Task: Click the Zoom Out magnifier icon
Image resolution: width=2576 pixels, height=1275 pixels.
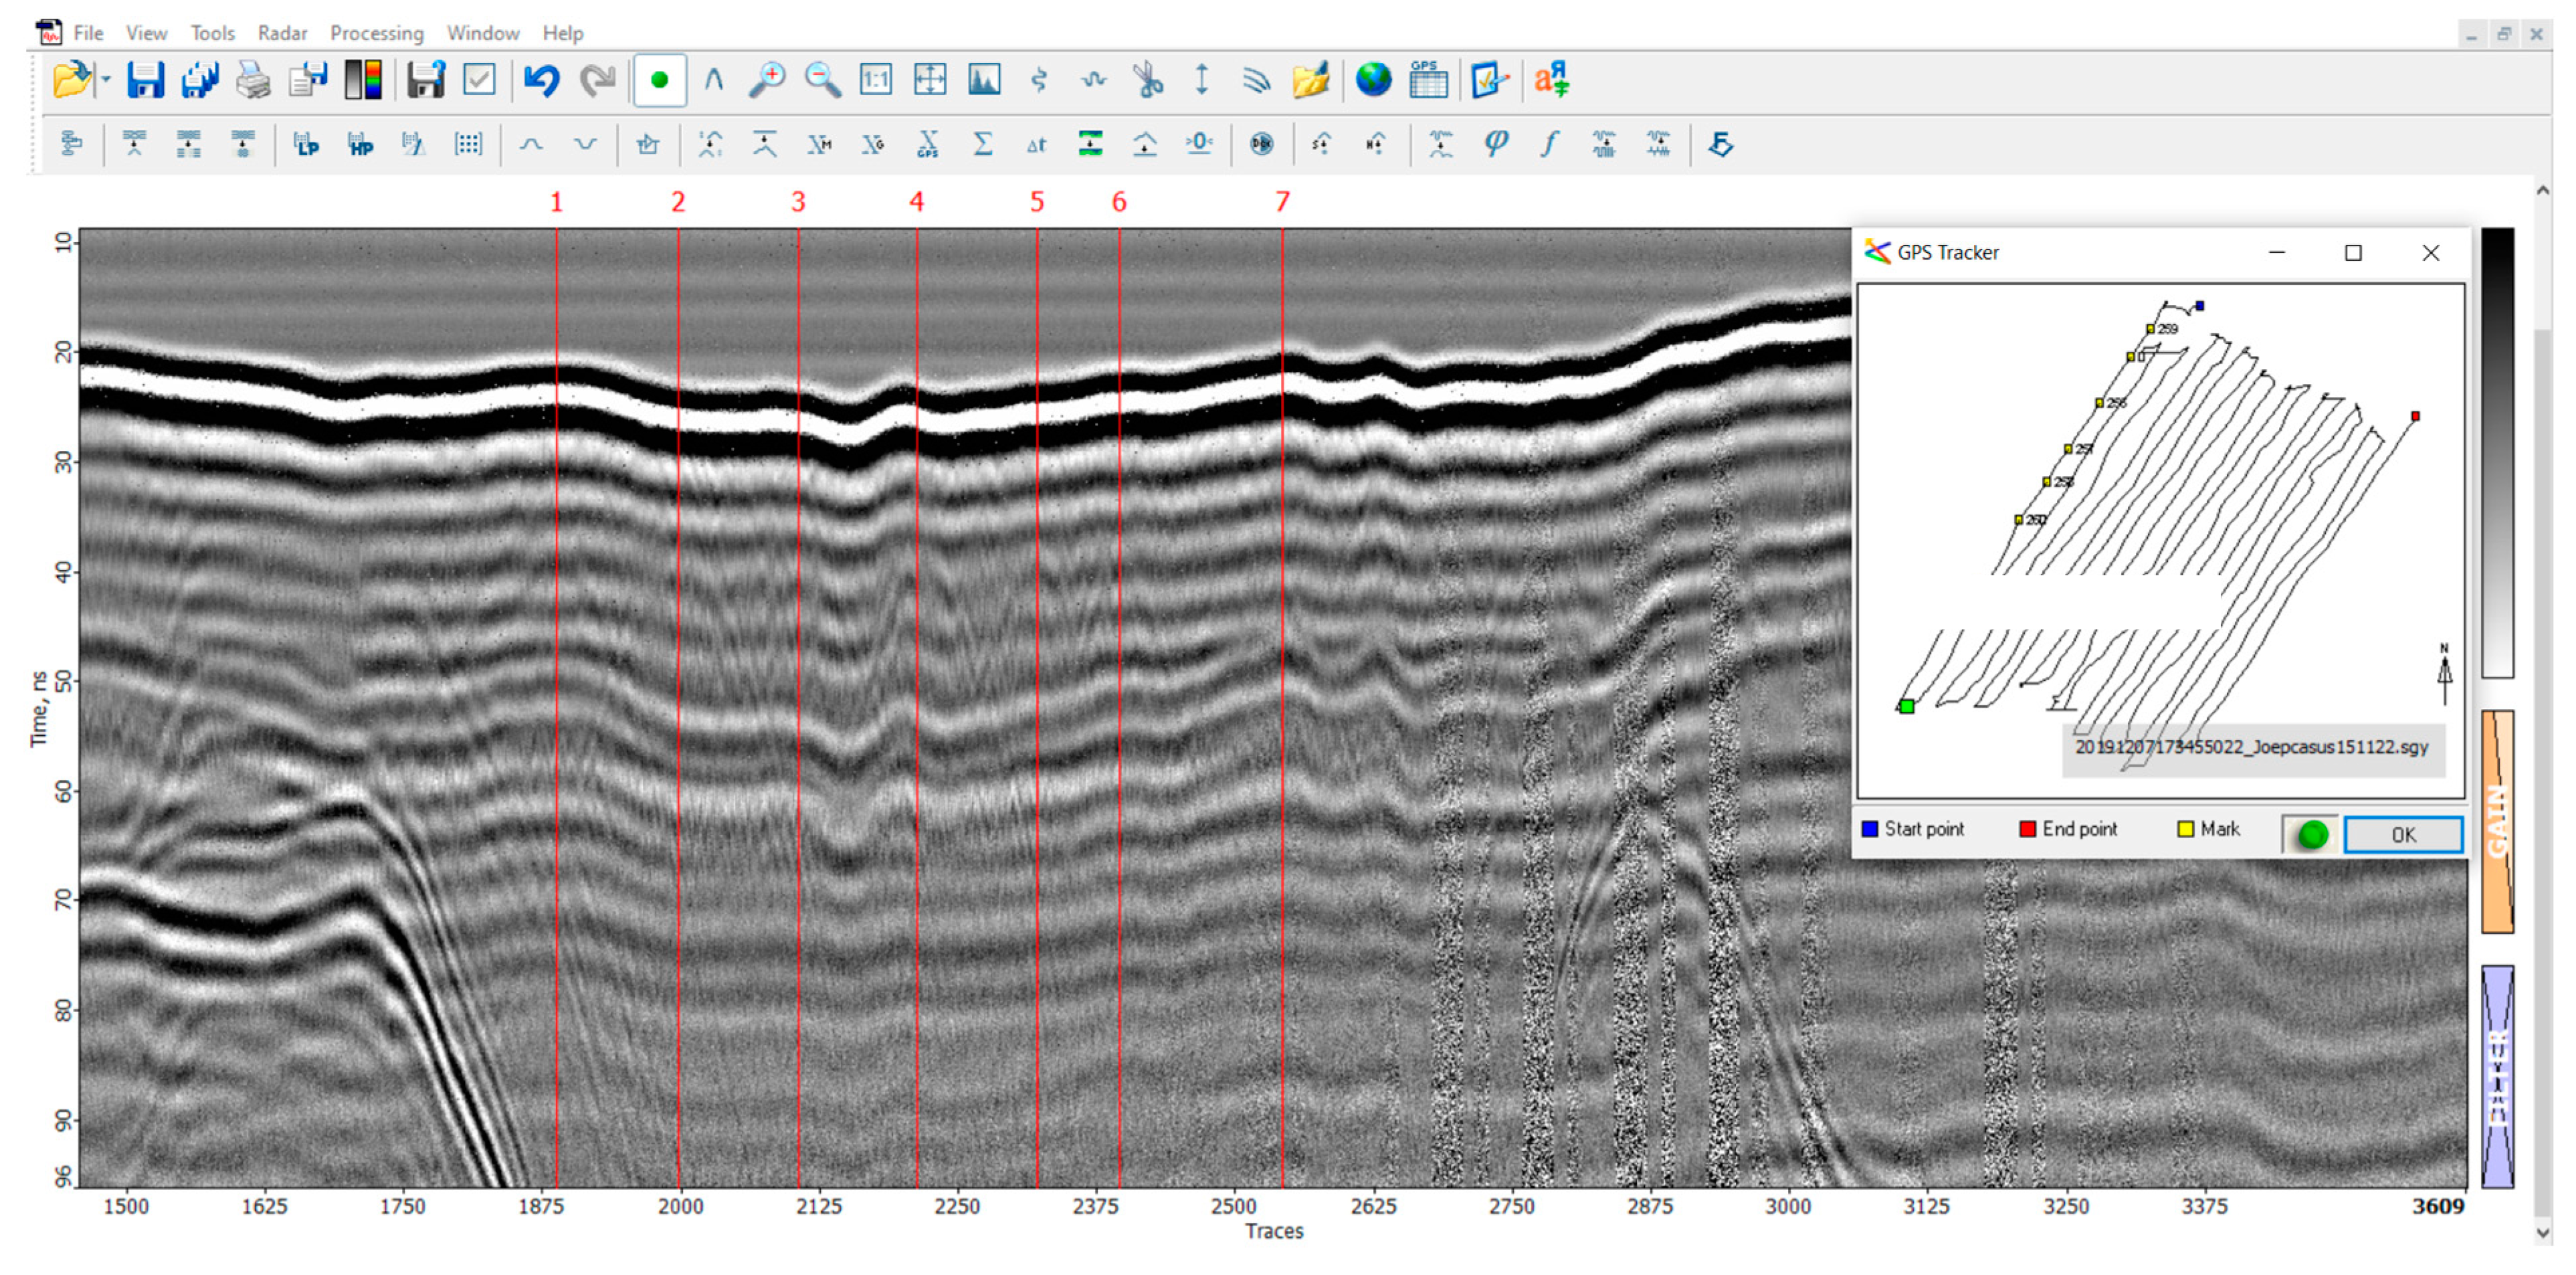Action: 822,80
